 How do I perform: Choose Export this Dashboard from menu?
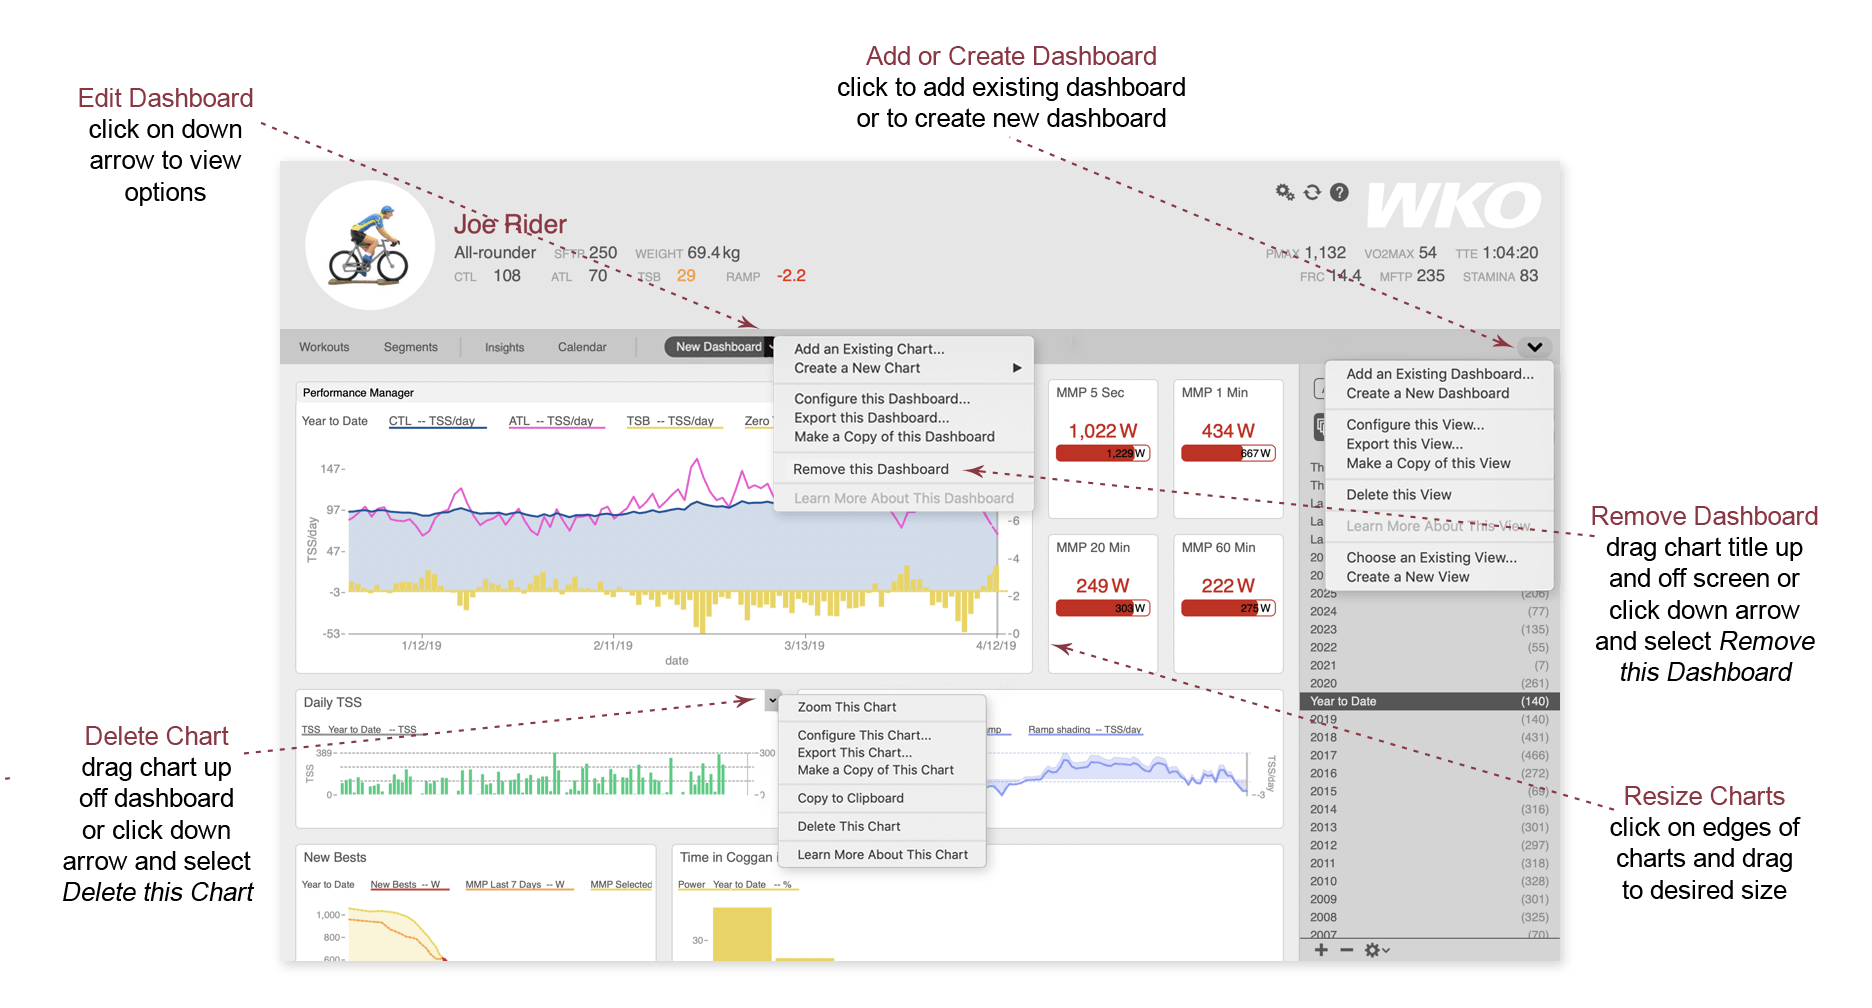872,418
